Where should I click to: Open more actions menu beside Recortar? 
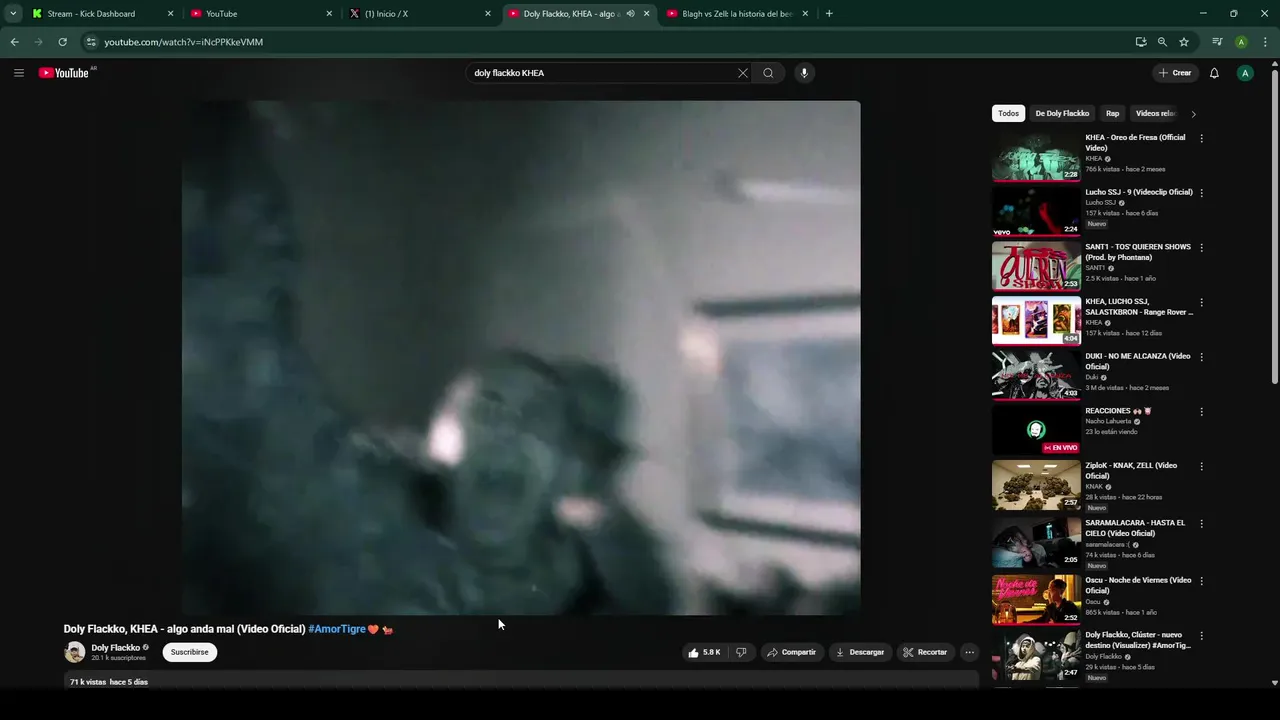[x=969, y=652]
